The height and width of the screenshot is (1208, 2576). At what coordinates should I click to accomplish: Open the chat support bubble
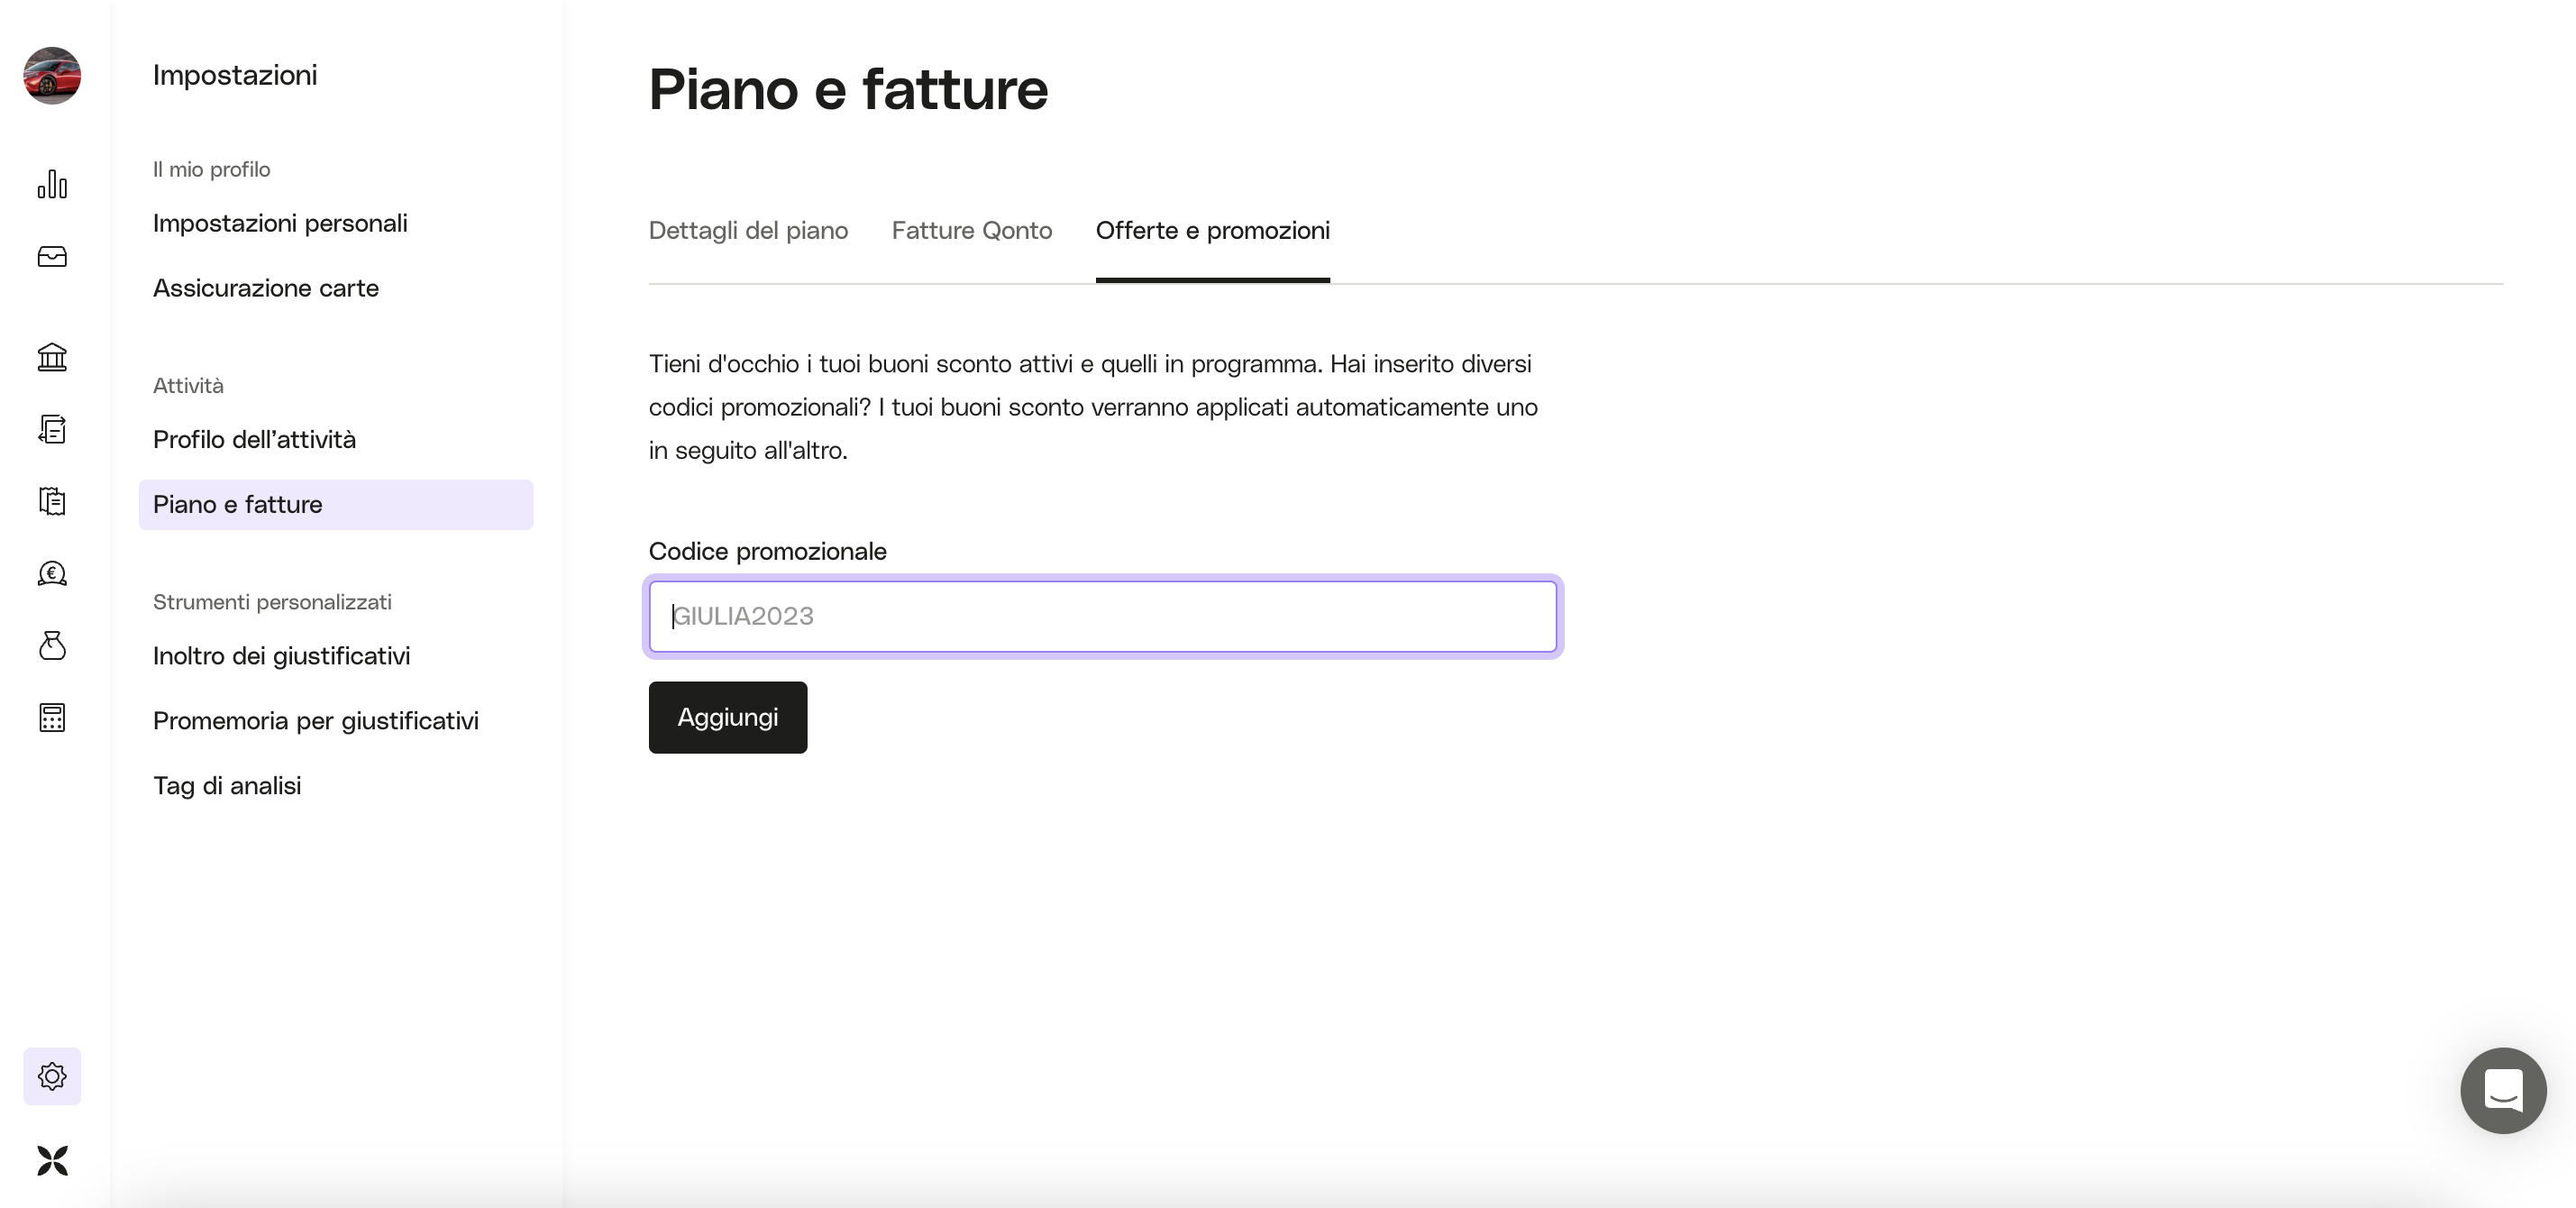[2503, 1090]
